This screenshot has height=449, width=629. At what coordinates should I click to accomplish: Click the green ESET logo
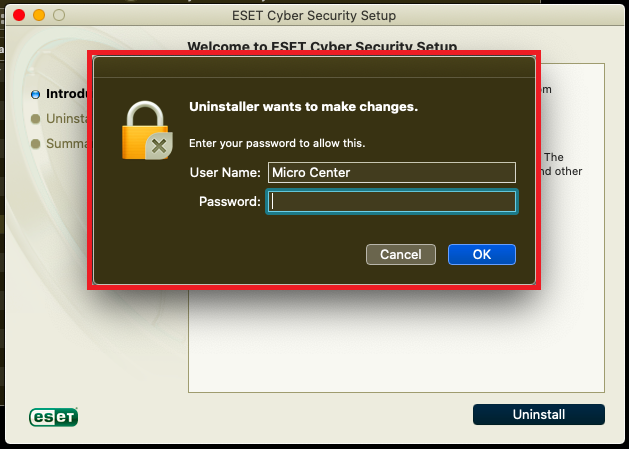[x=53, y=417]
